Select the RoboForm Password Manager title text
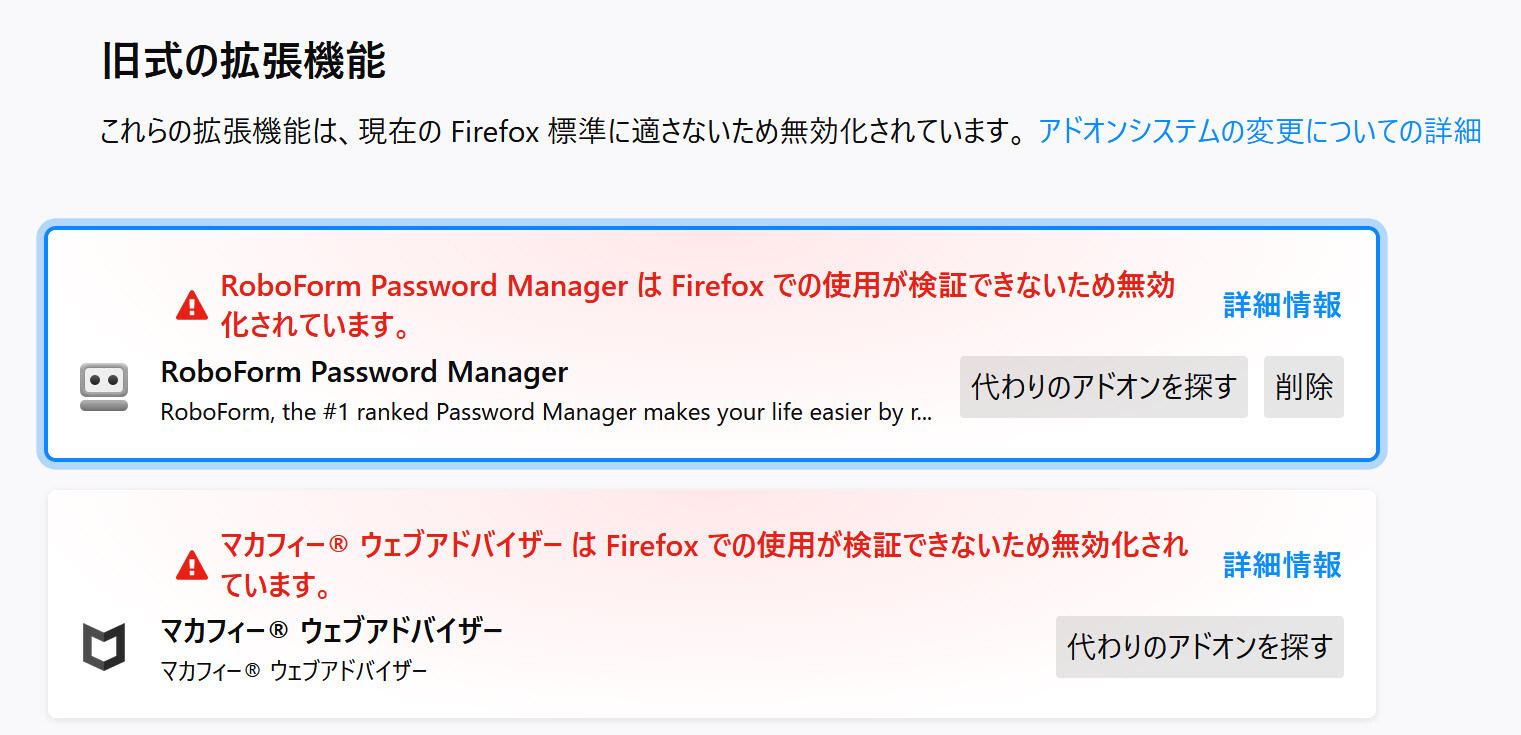Screen dimensions: 1521x735 (x=364, y=372)
